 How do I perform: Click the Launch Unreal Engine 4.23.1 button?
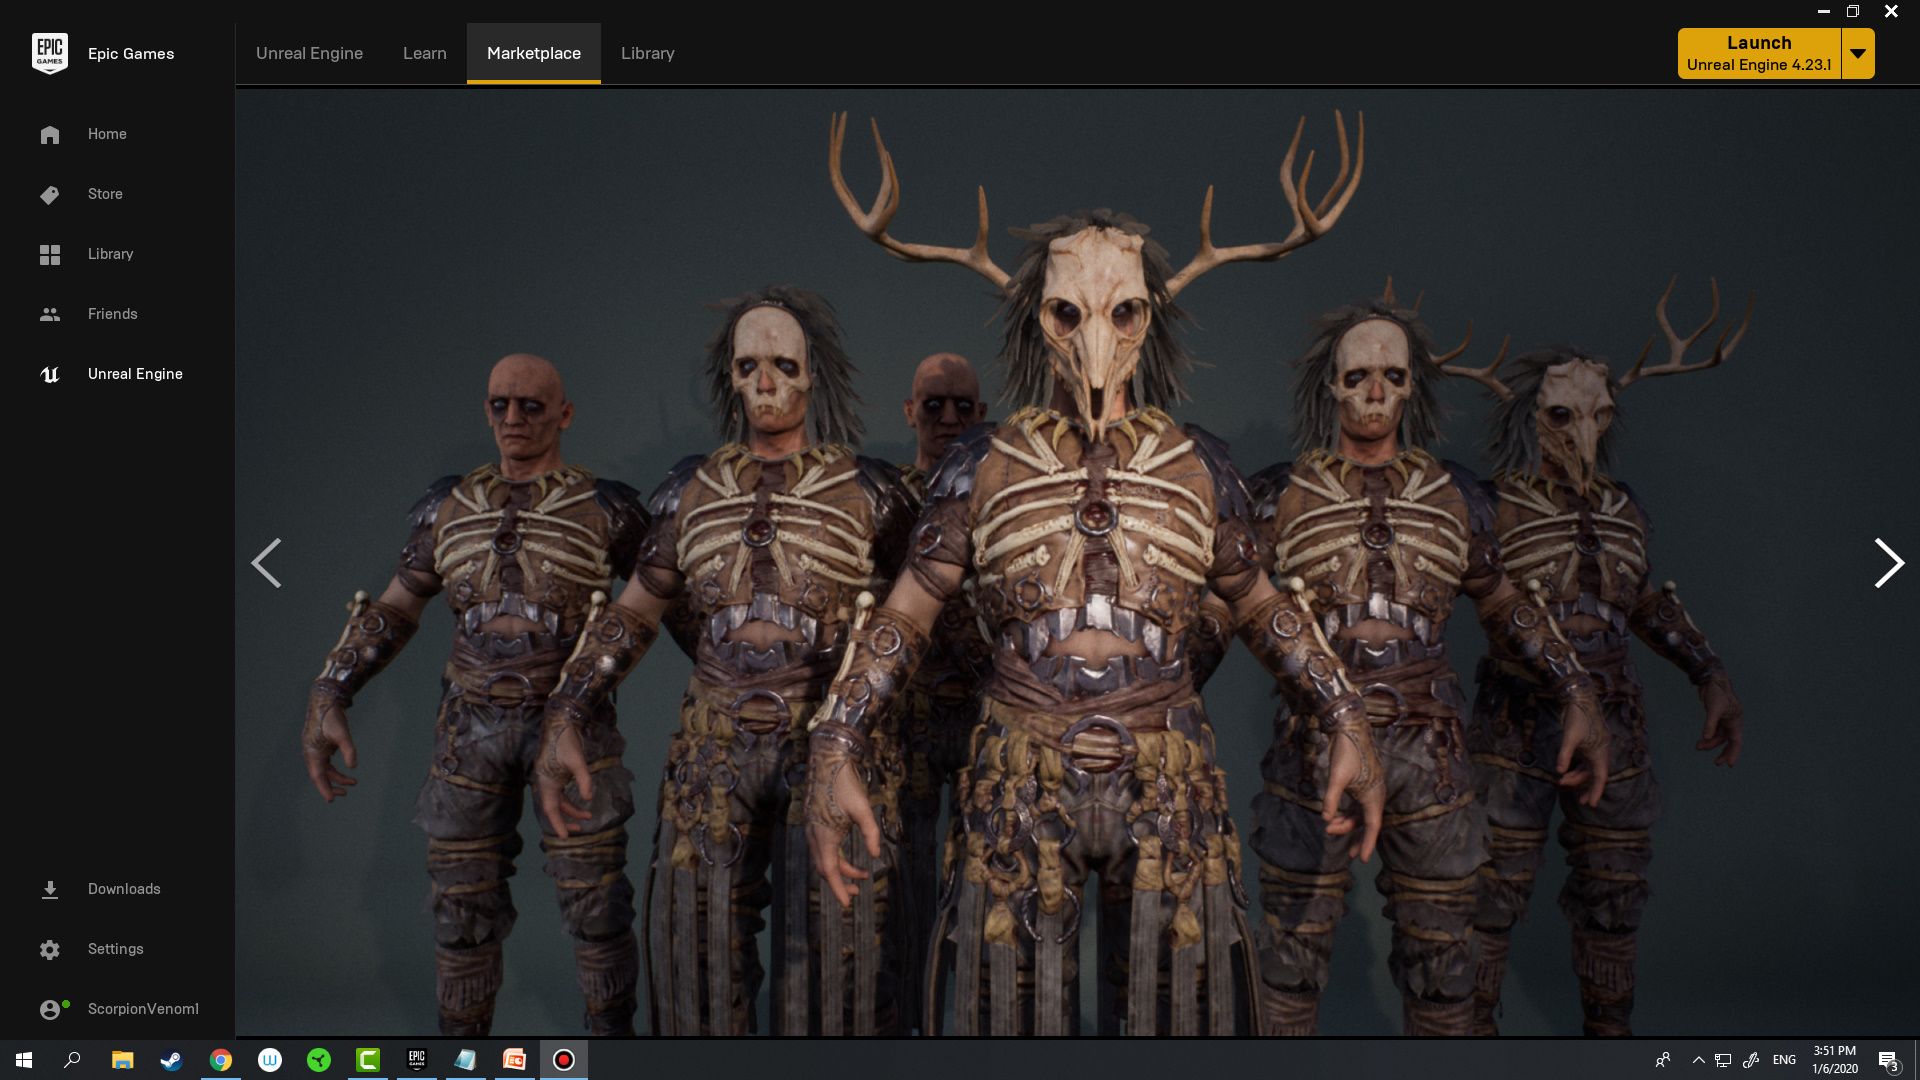point(1758,52)
